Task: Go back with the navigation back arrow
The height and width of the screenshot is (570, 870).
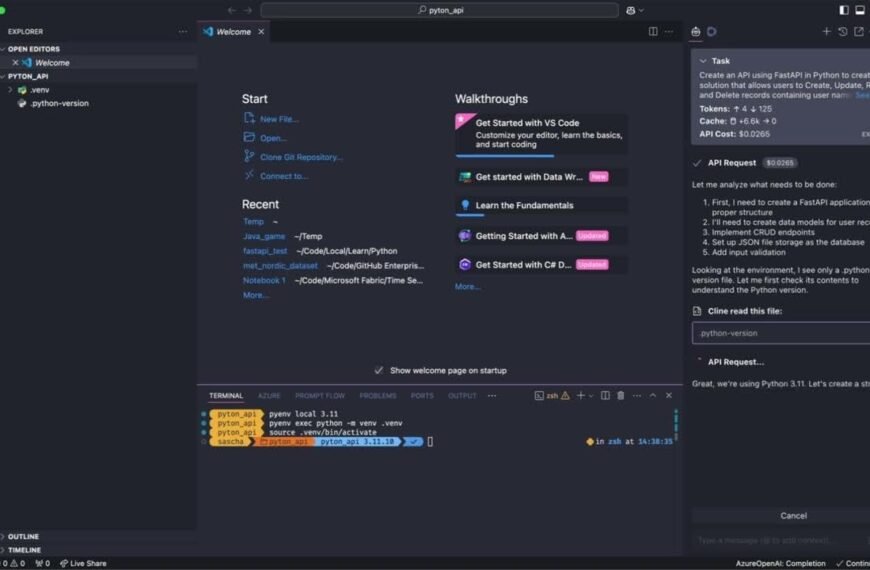Action: (232, 10)
